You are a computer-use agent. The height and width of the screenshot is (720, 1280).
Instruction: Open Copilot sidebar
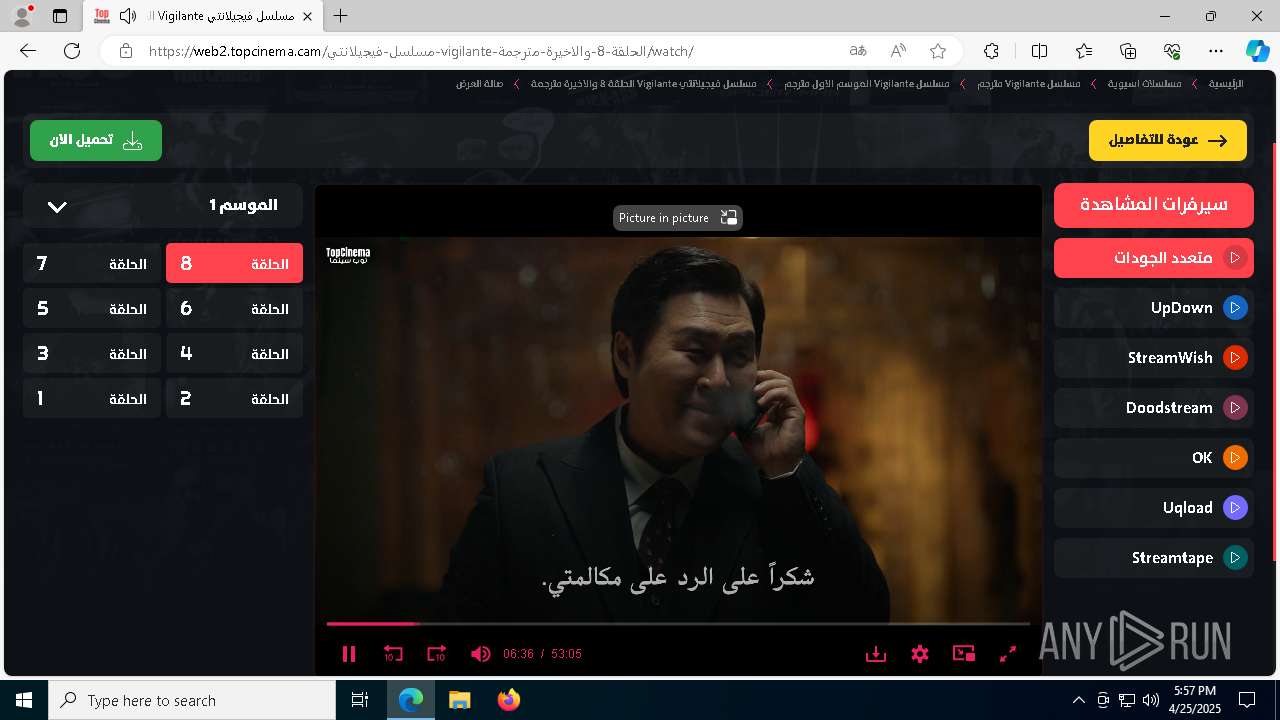point(1257,51)
